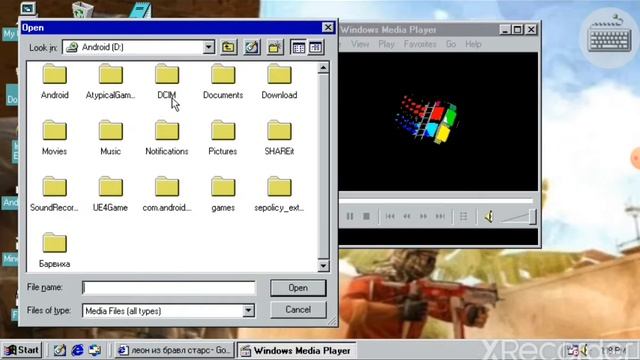Maximize the Windows Media Player window
This screenshot has height=360, width=640.
pos(518,29)
